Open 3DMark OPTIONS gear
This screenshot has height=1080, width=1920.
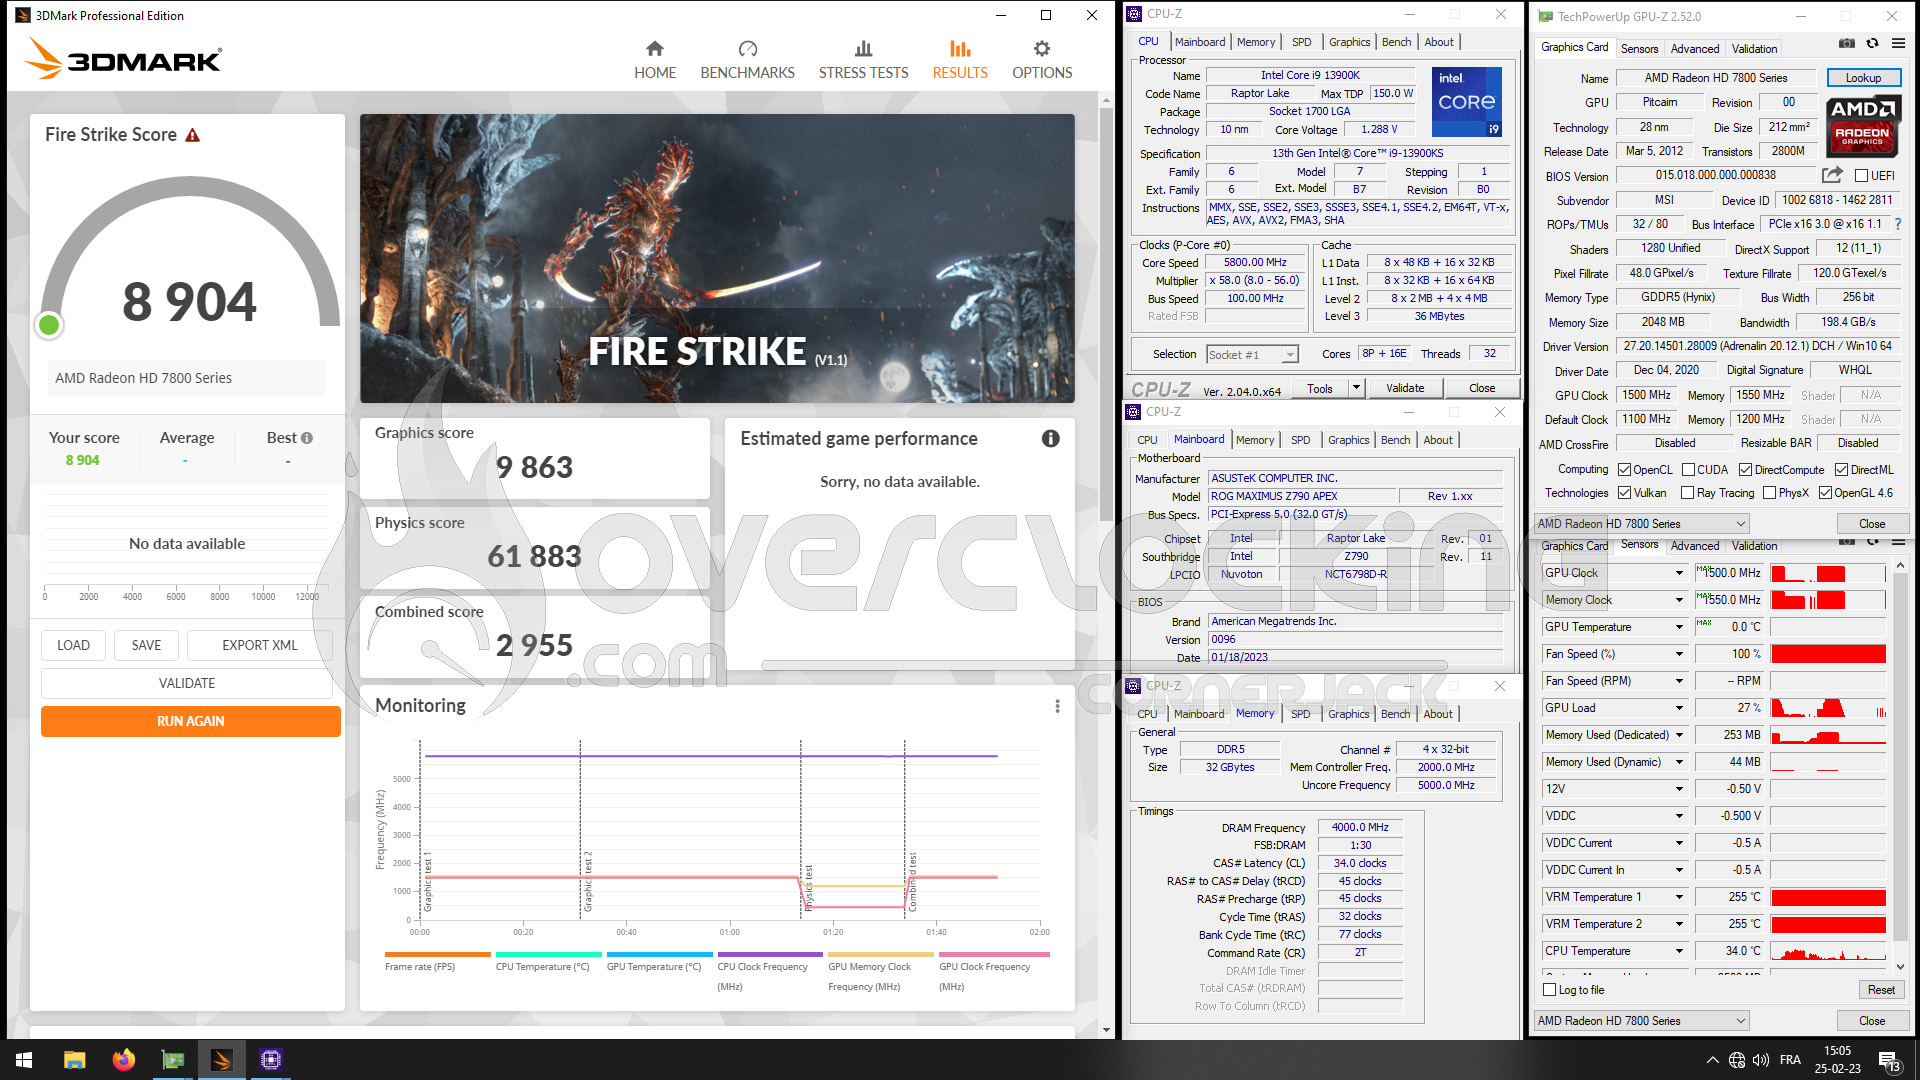(1042, 60)
